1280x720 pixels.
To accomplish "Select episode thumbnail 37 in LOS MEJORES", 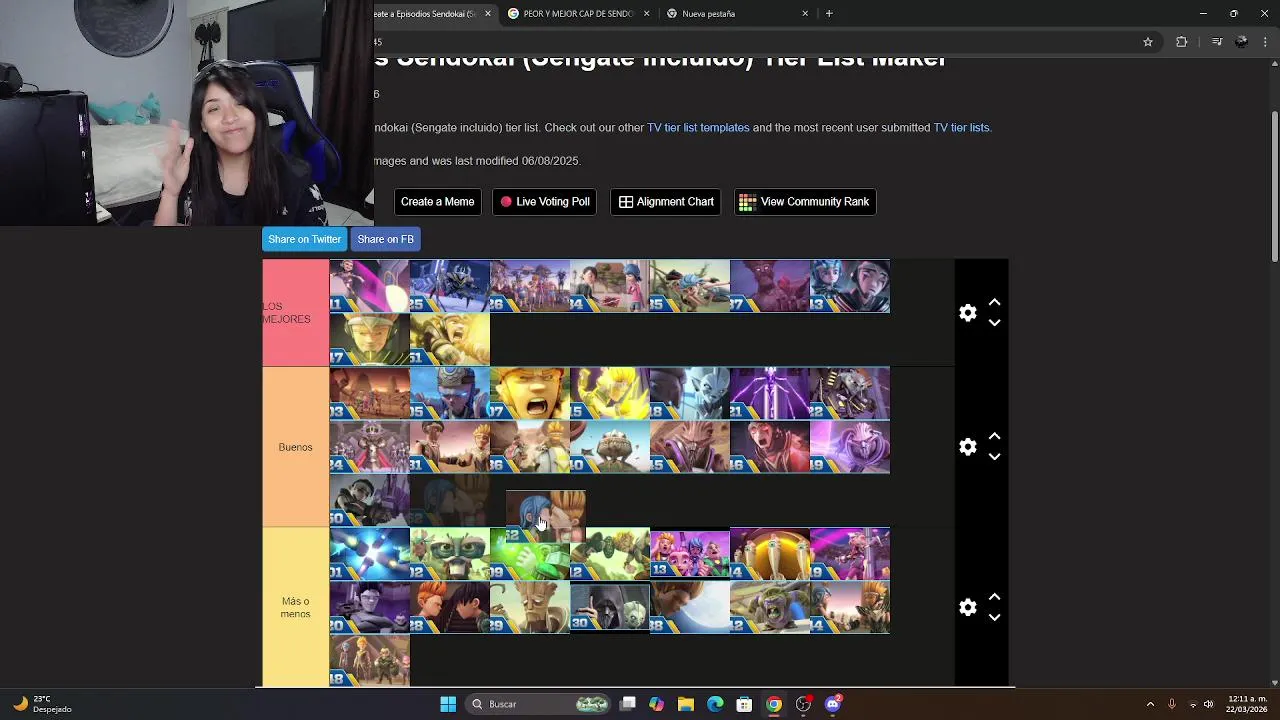I will 770,286.
